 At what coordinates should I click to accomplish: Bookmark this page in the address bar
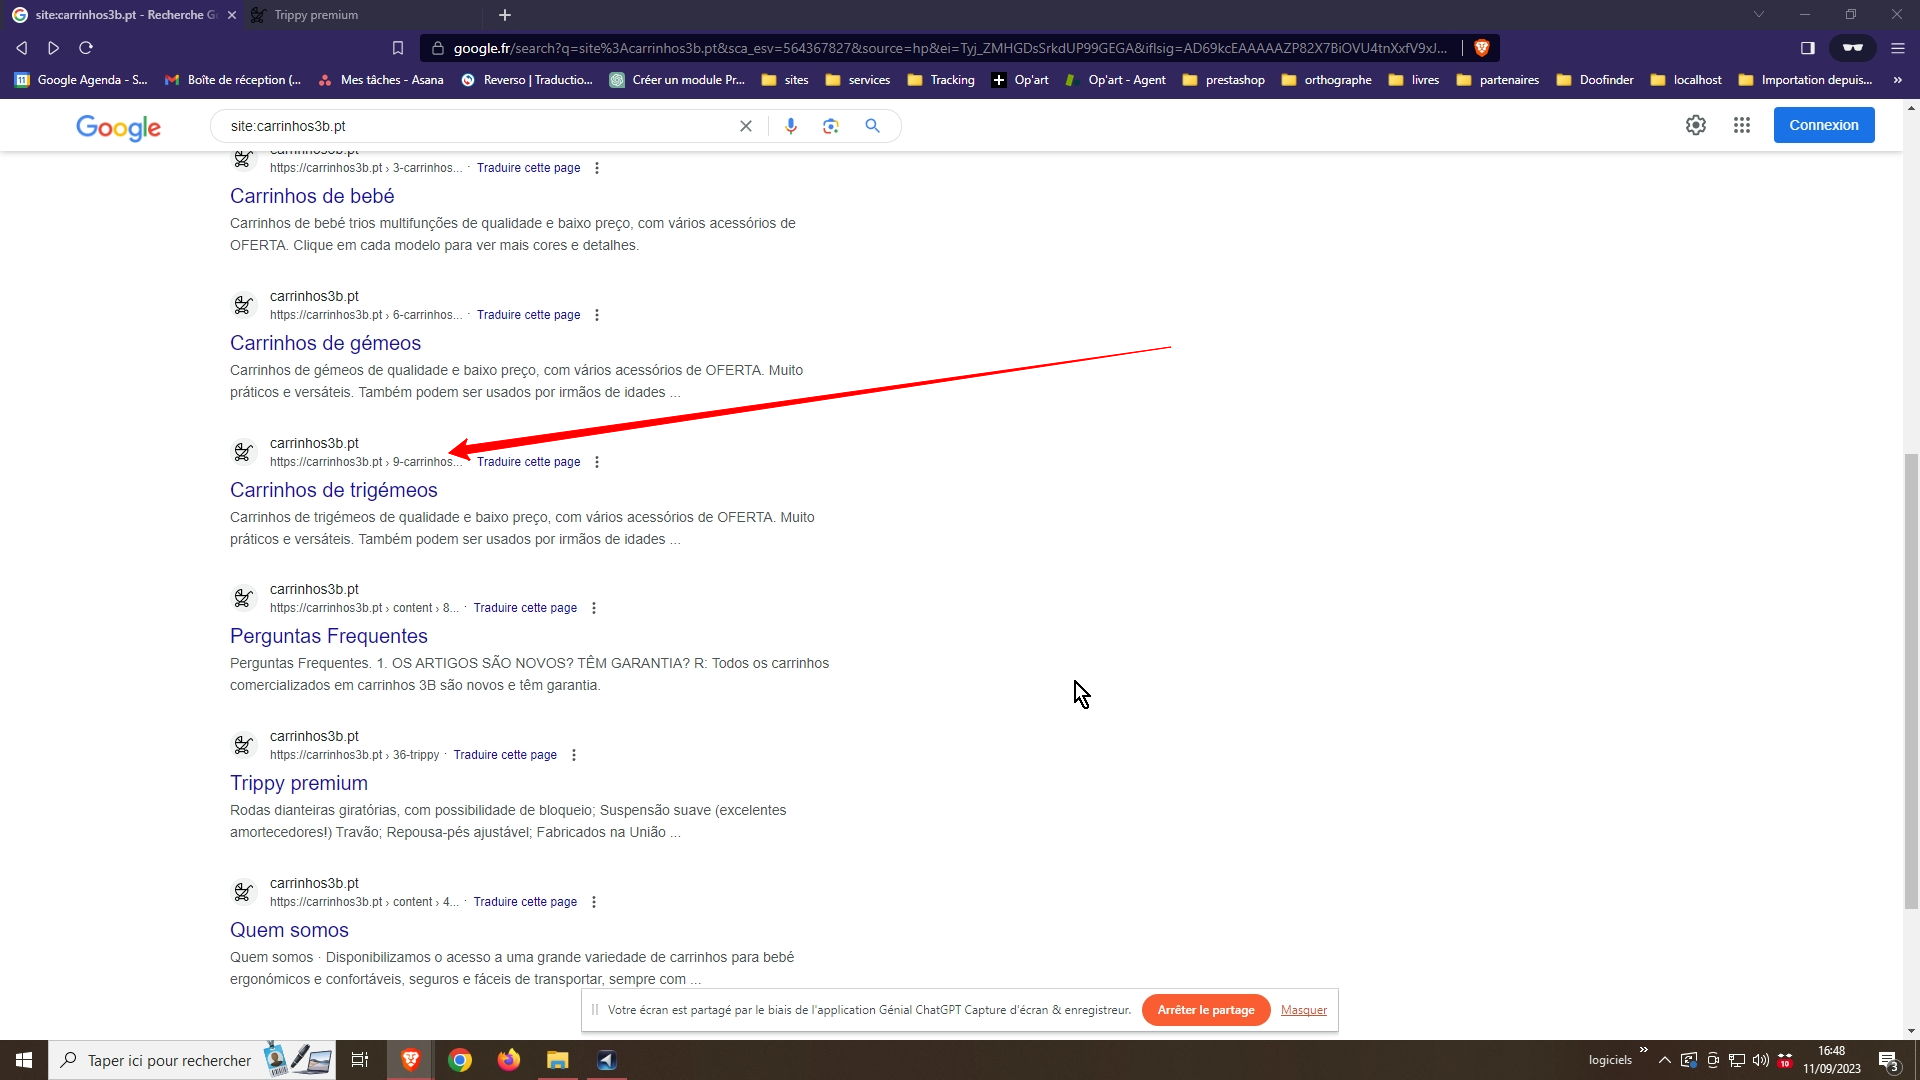398,48
